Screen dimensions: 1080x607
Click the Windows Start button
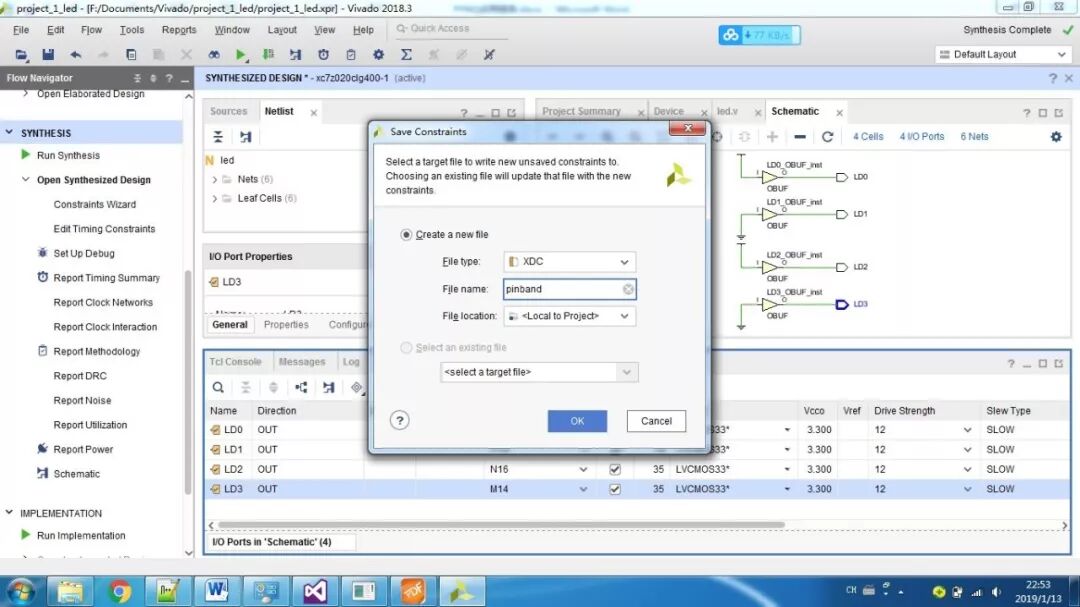click(21, 592)
